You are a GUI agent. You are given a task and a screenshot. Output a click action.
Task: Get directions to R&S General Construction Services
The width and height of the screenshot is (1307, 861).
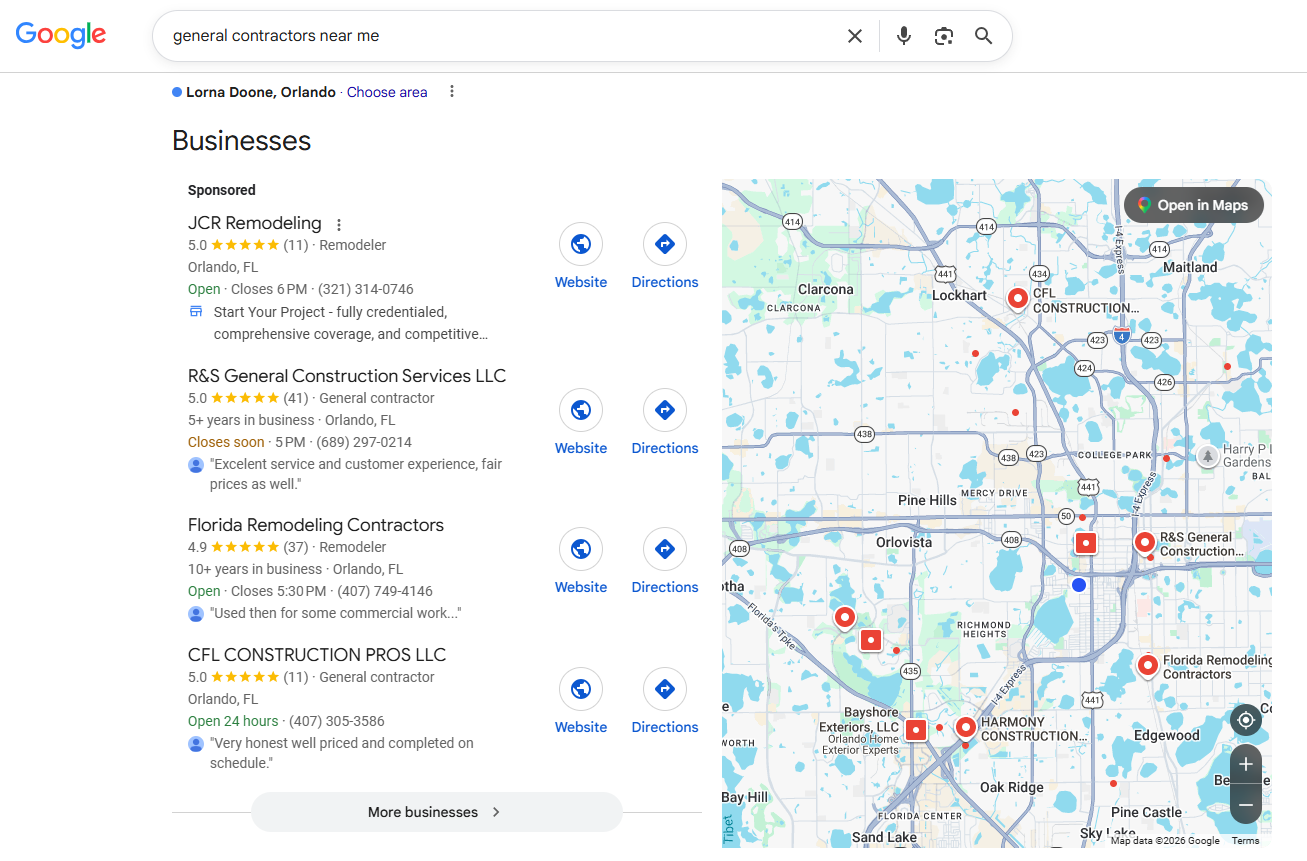click(x=665, y=422)
